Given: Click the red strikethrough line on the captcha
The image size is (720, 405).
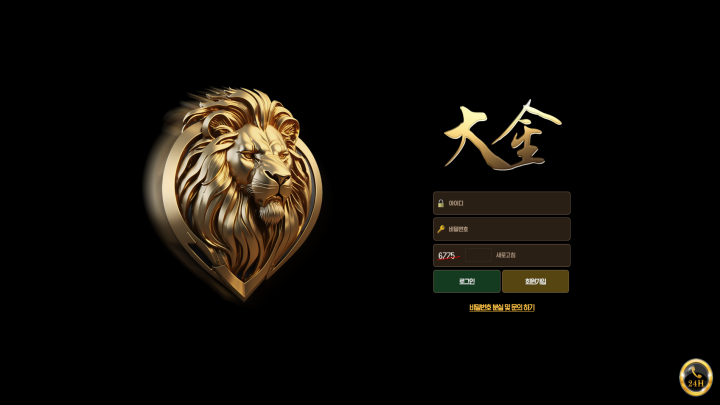Looking at the screenshot, I should (x=449, y=259).
